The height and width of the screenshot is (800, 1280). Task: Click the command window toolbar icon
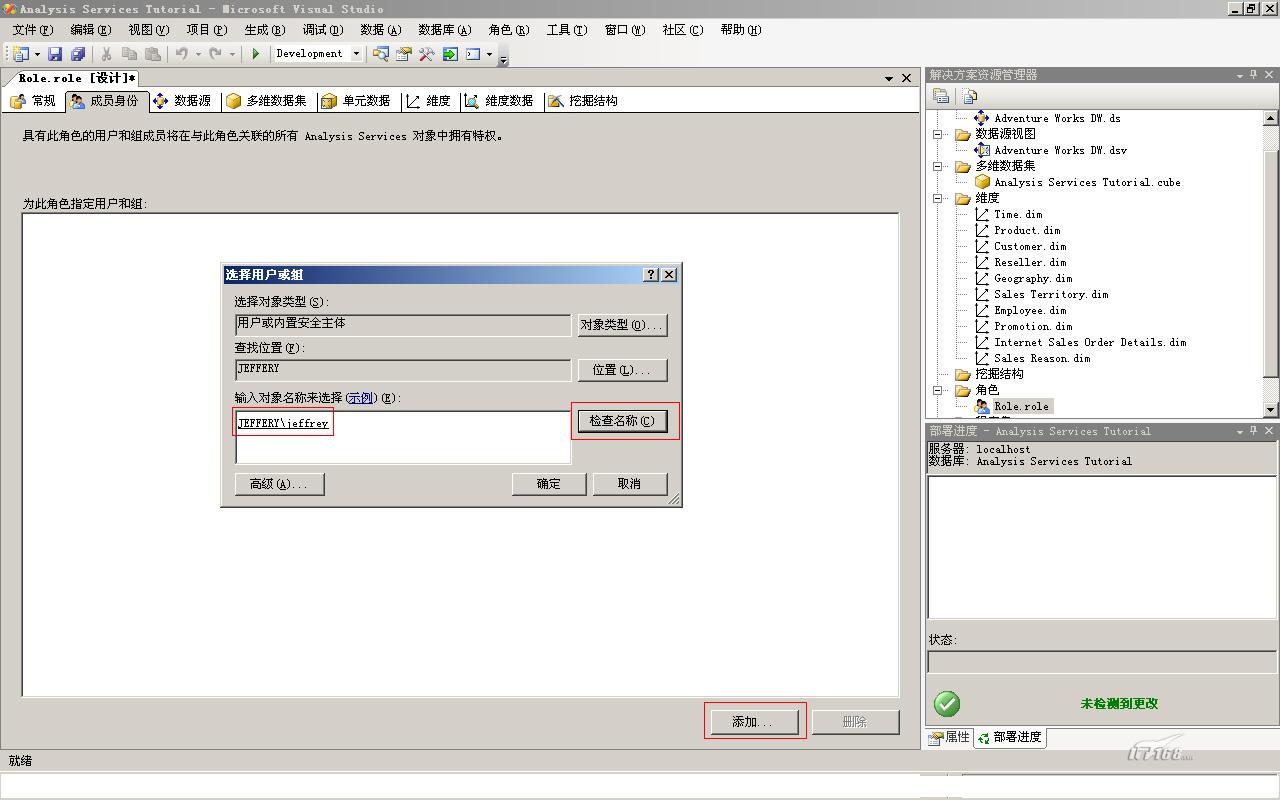(x=473, y=54)
